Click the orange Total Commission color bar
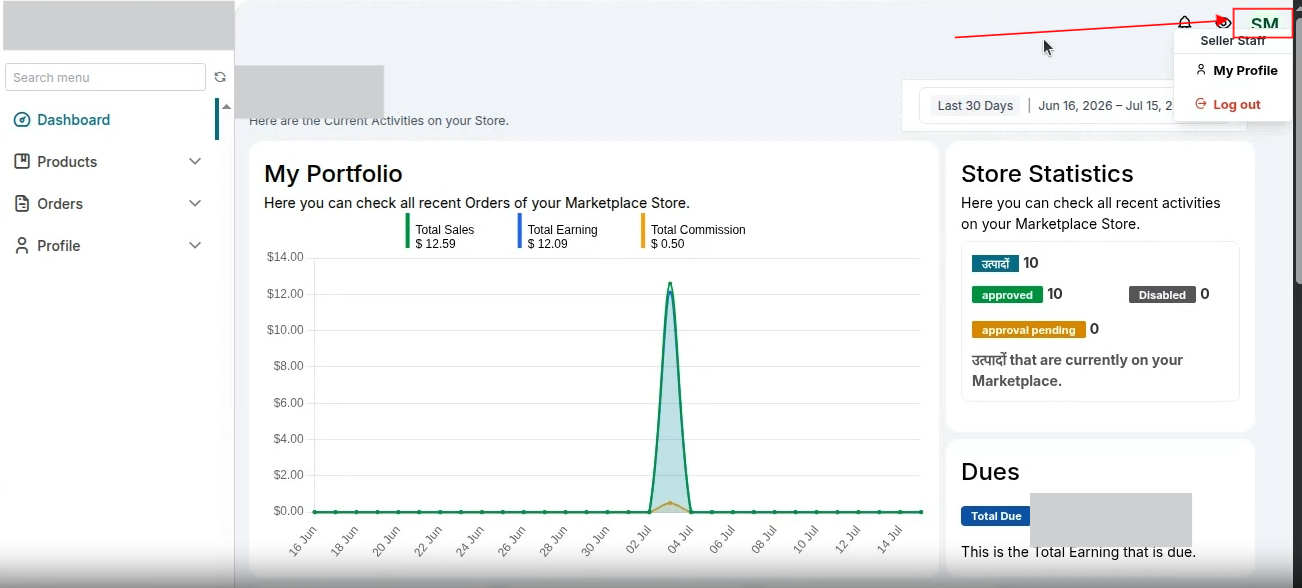The image size is (1302, 588). (x=643, y=231)
